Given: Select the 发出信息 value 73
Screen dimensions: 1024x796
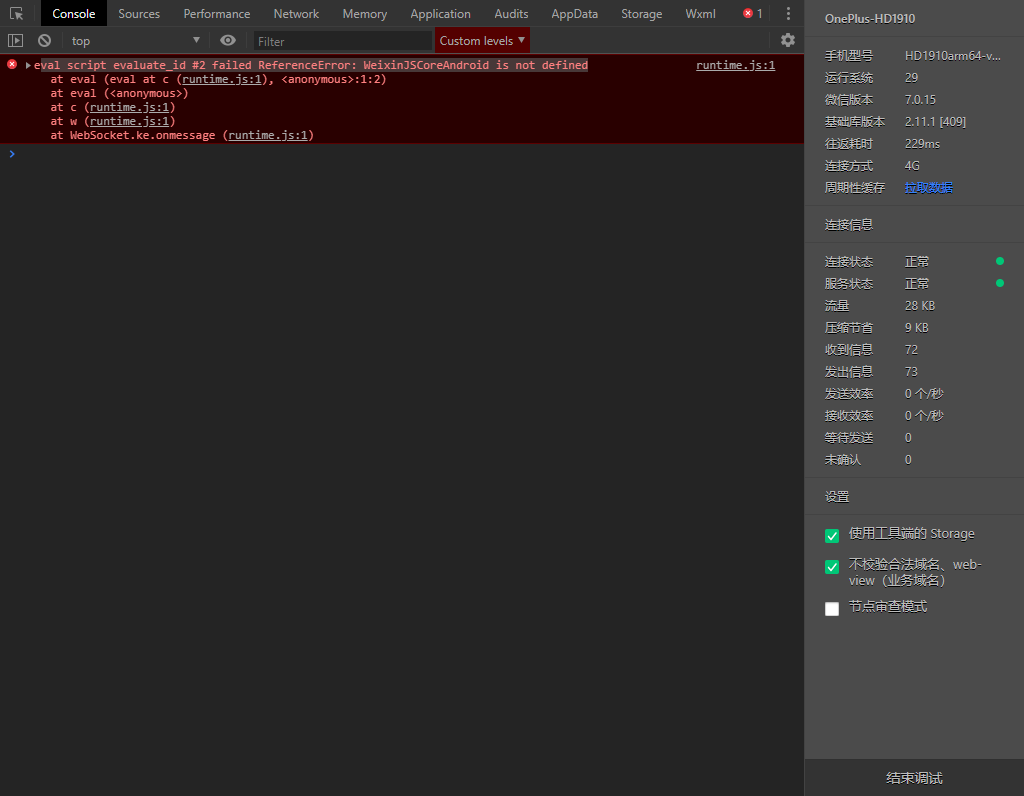Looking at the screenshot, I should (911, 372).
